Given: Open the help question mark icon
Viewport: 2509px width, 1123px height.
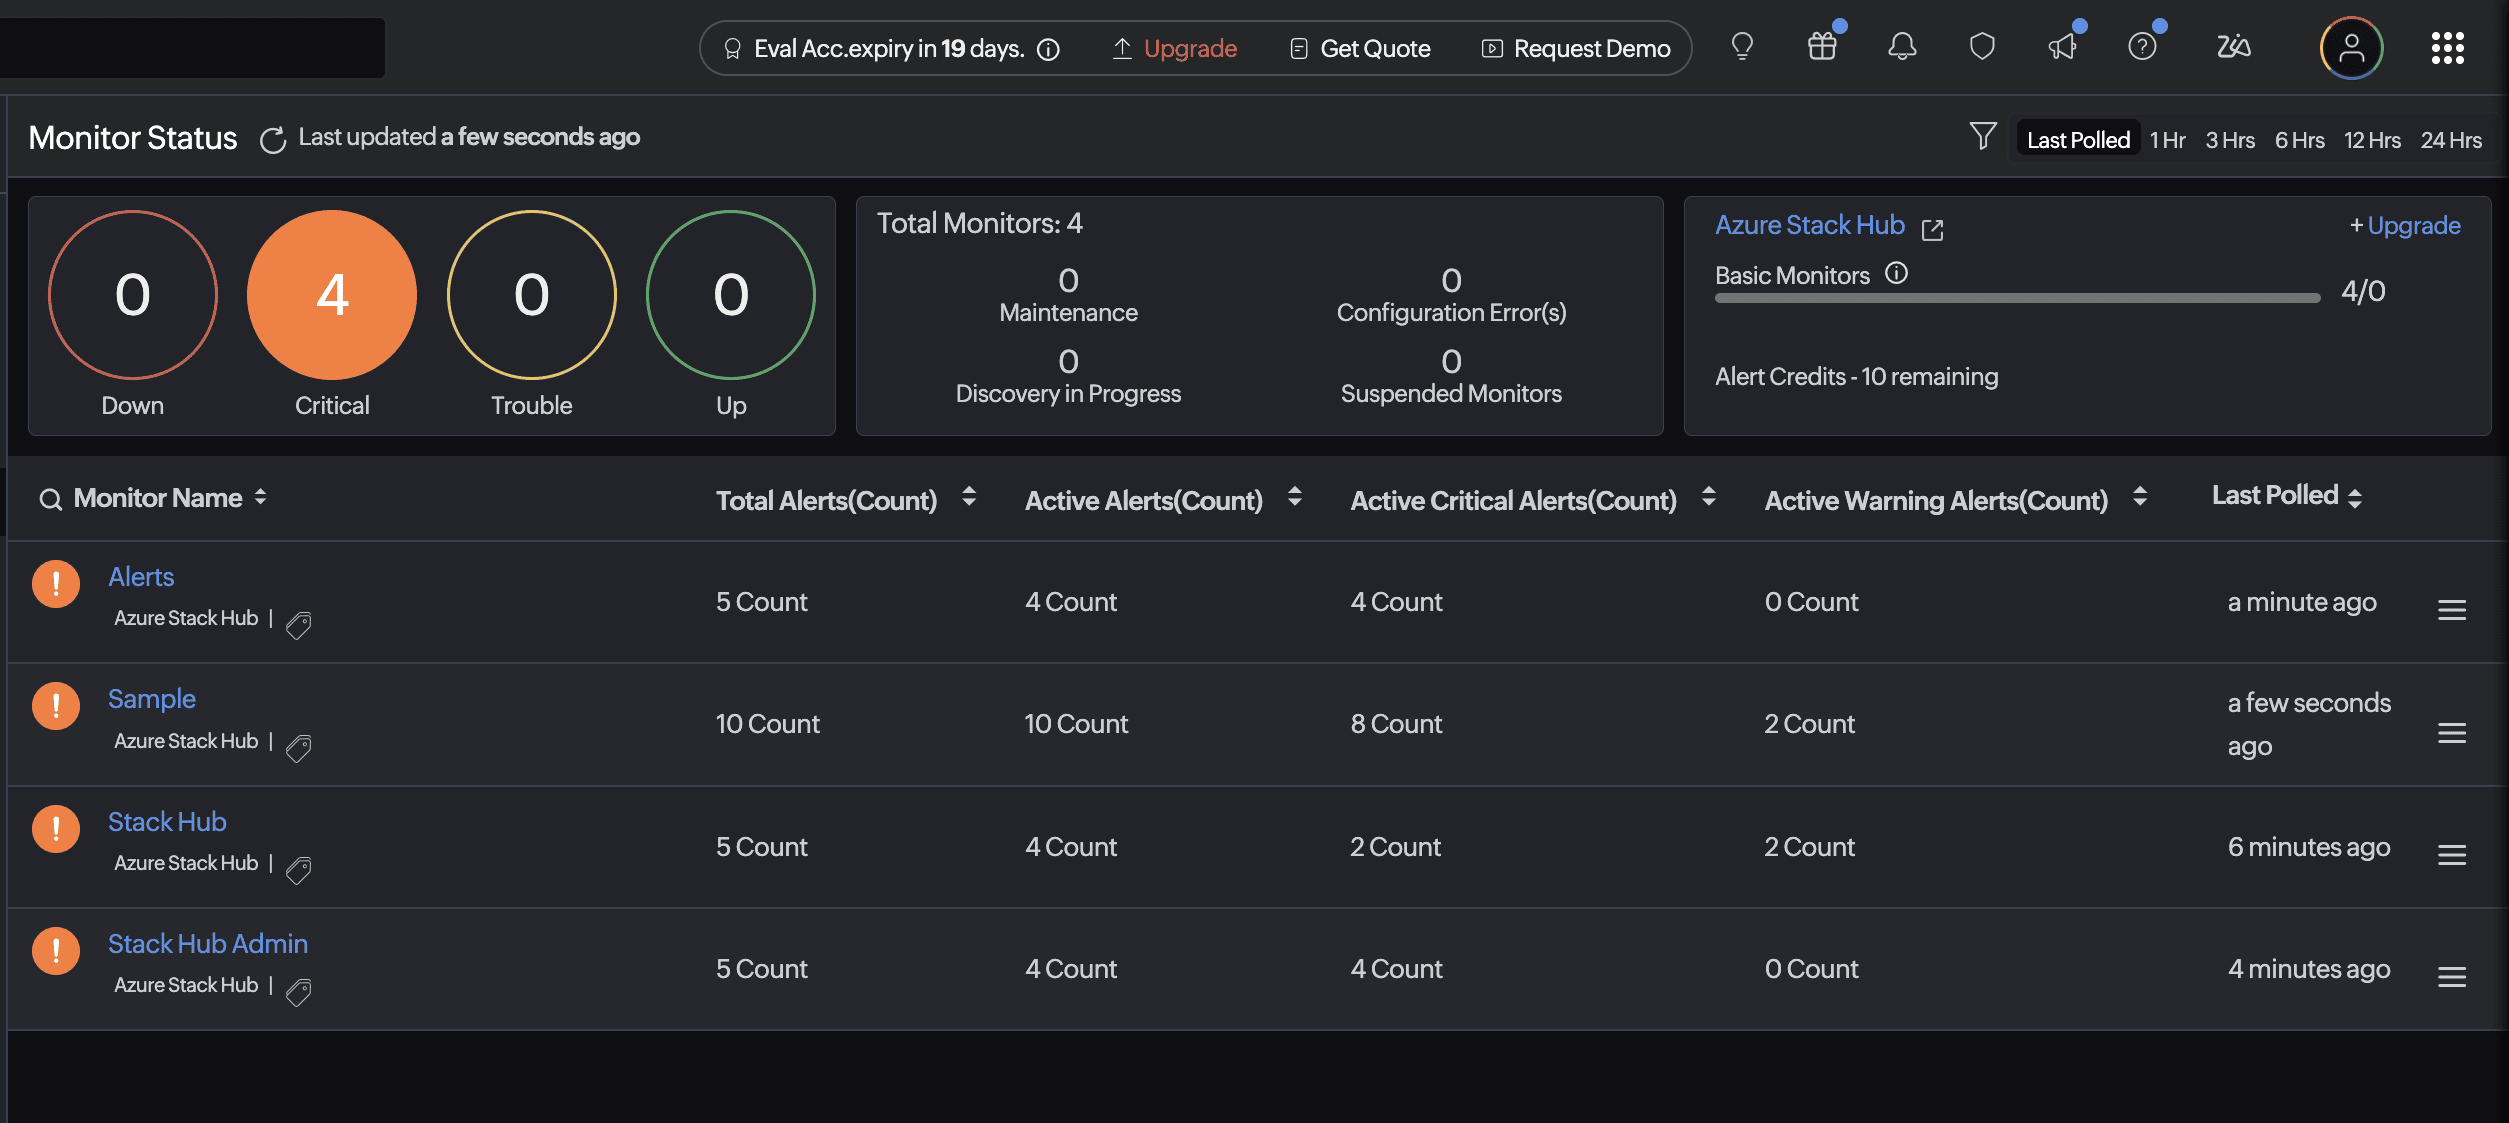Looking at the screenshot, I should coord(2142,47).
